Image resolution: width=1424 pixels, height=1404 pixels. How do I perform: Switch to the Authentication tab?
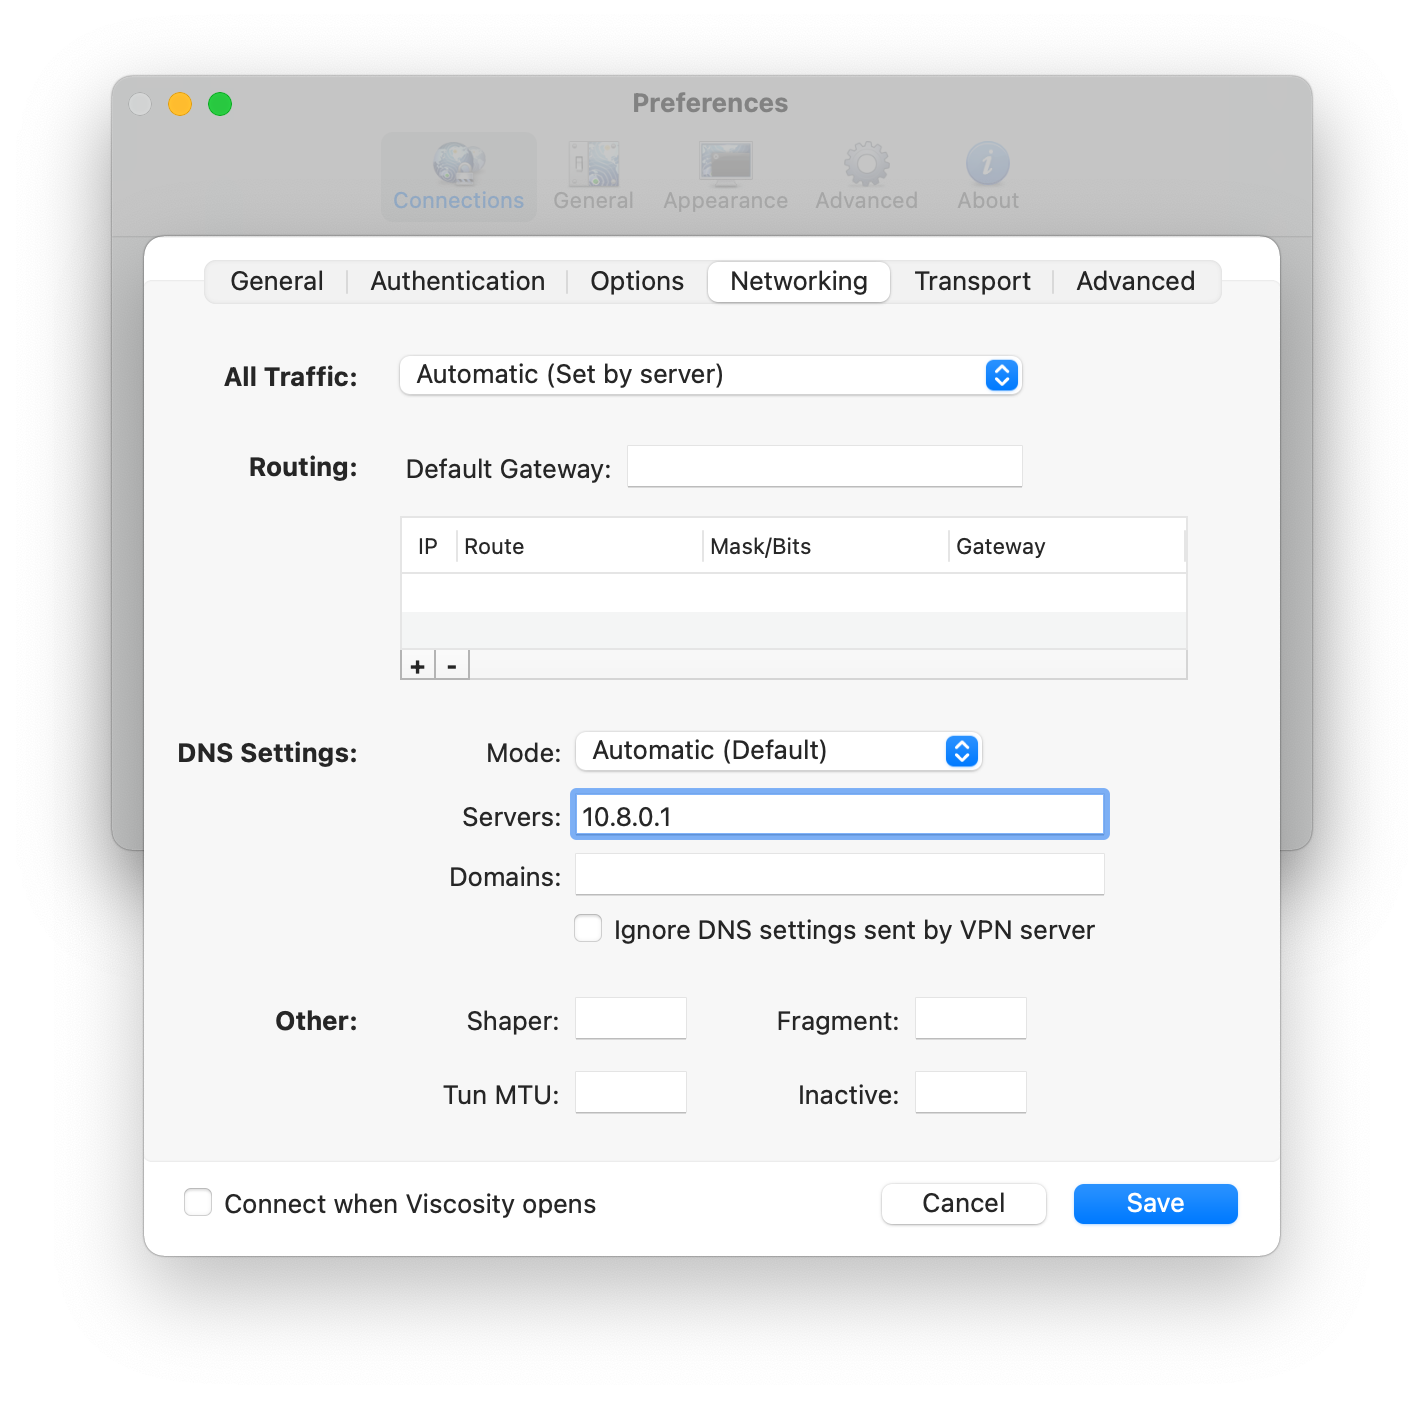457,282
